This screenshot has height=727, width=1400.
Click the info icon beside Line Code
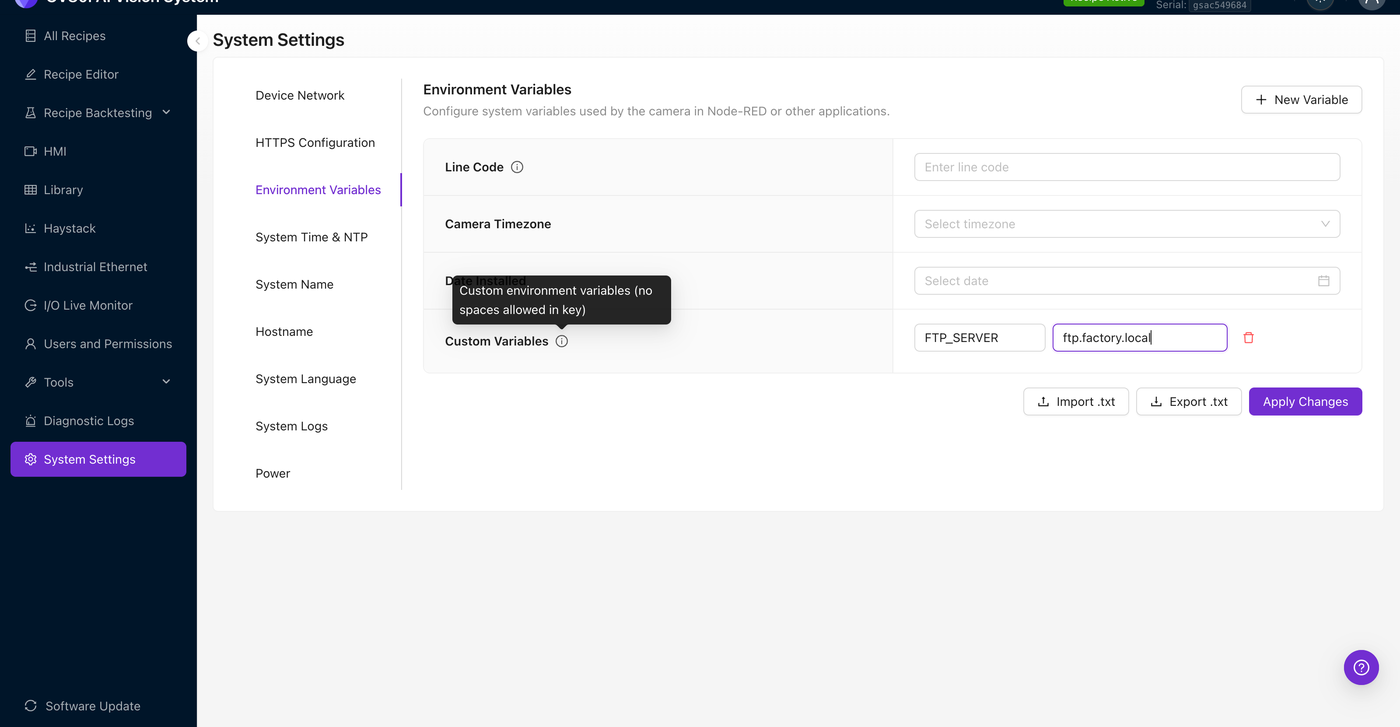coord(517,167)
